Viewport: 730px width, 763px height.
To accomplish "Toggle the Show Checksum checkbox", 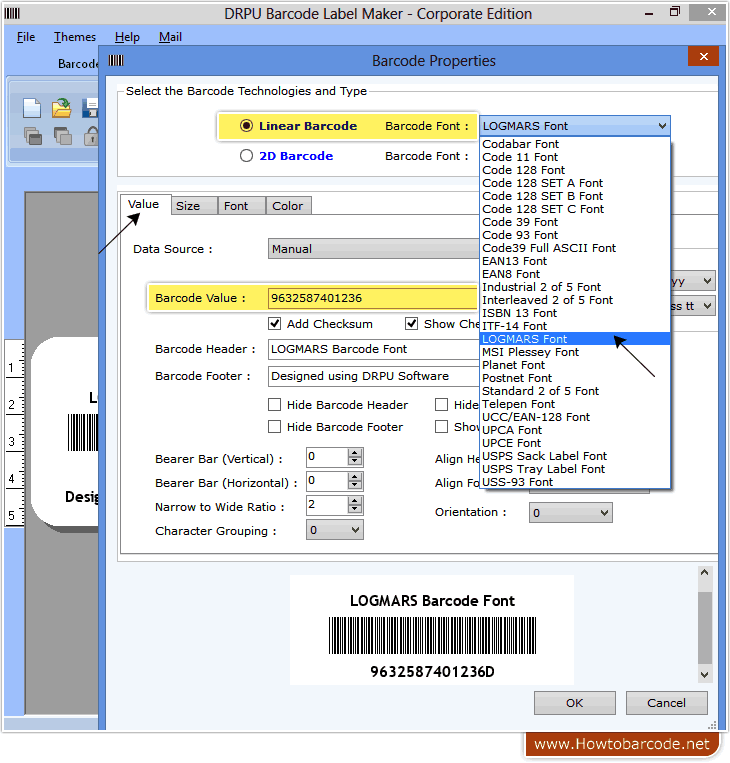I will tap(412, 324).
